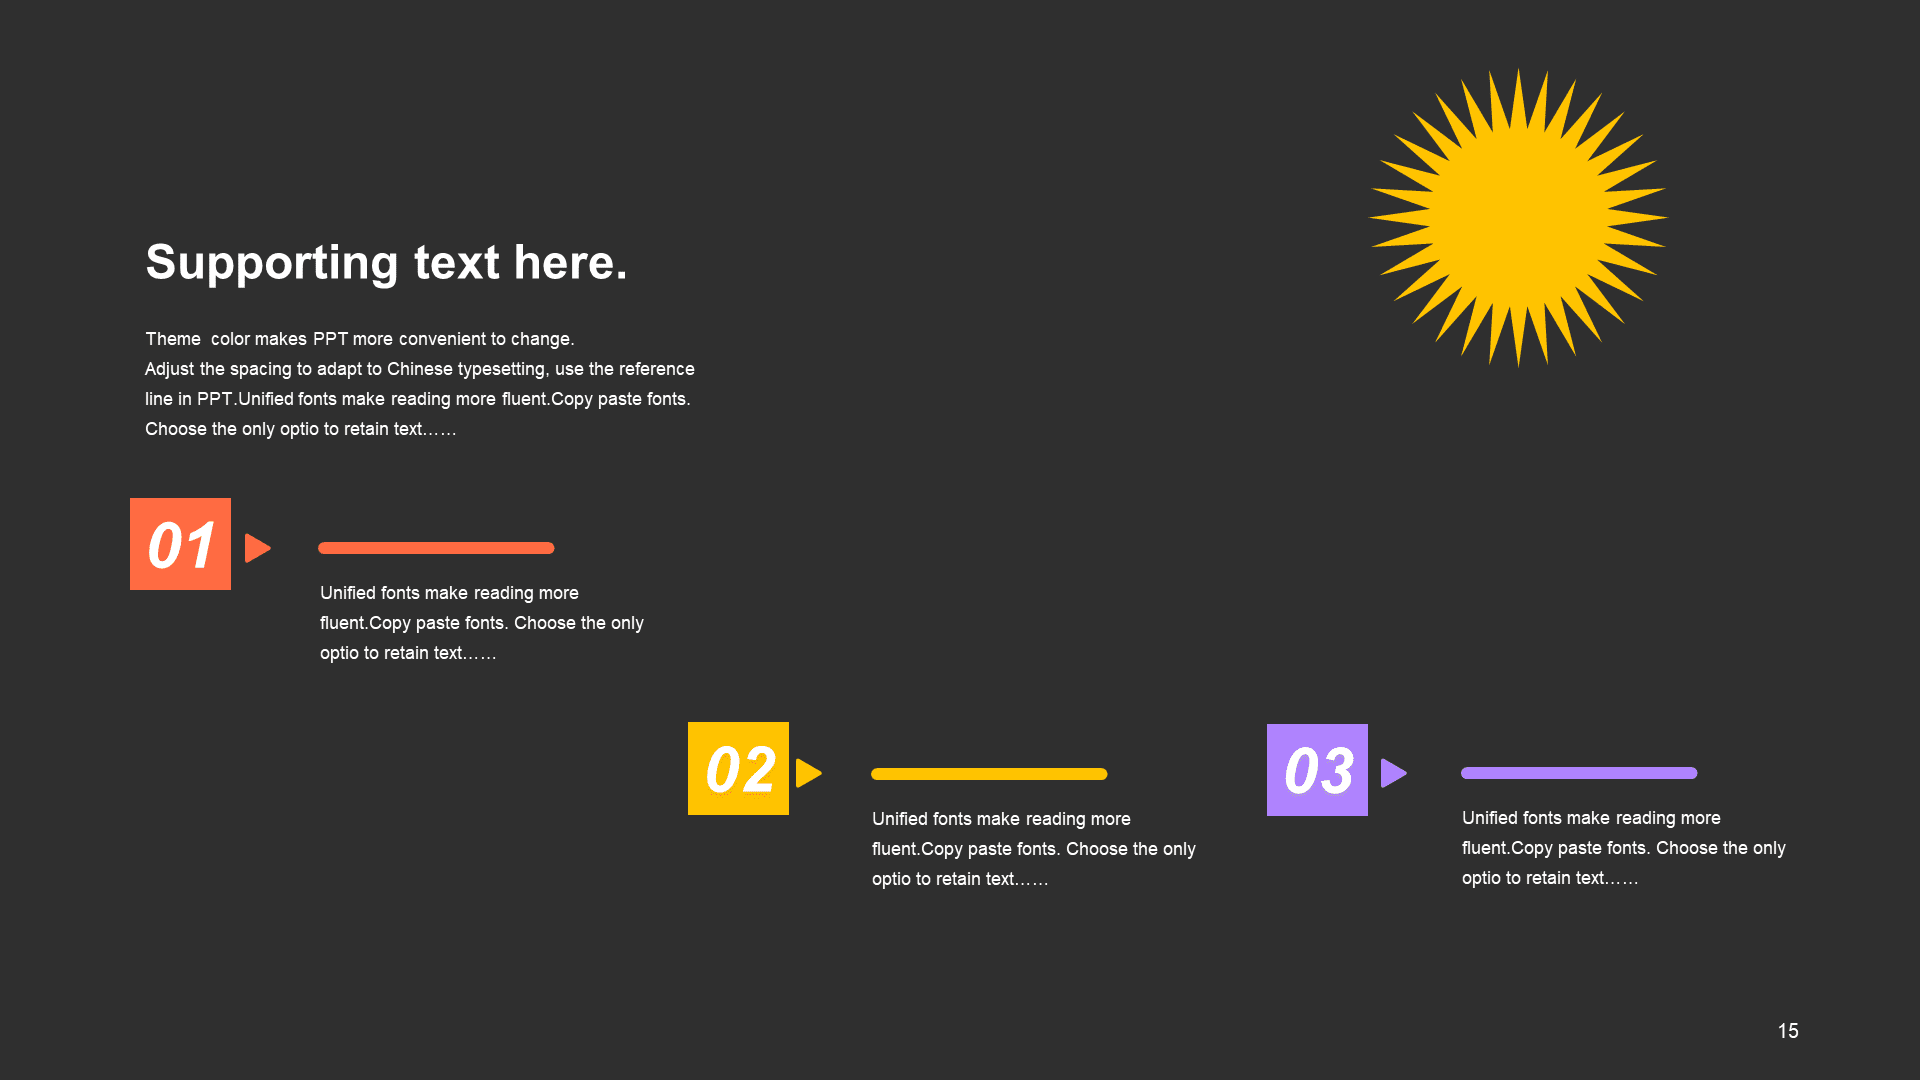Click the 'line in PPT.Unified fonts' text line
Screen dimensions: 1920x1080
tap(418, 399)
